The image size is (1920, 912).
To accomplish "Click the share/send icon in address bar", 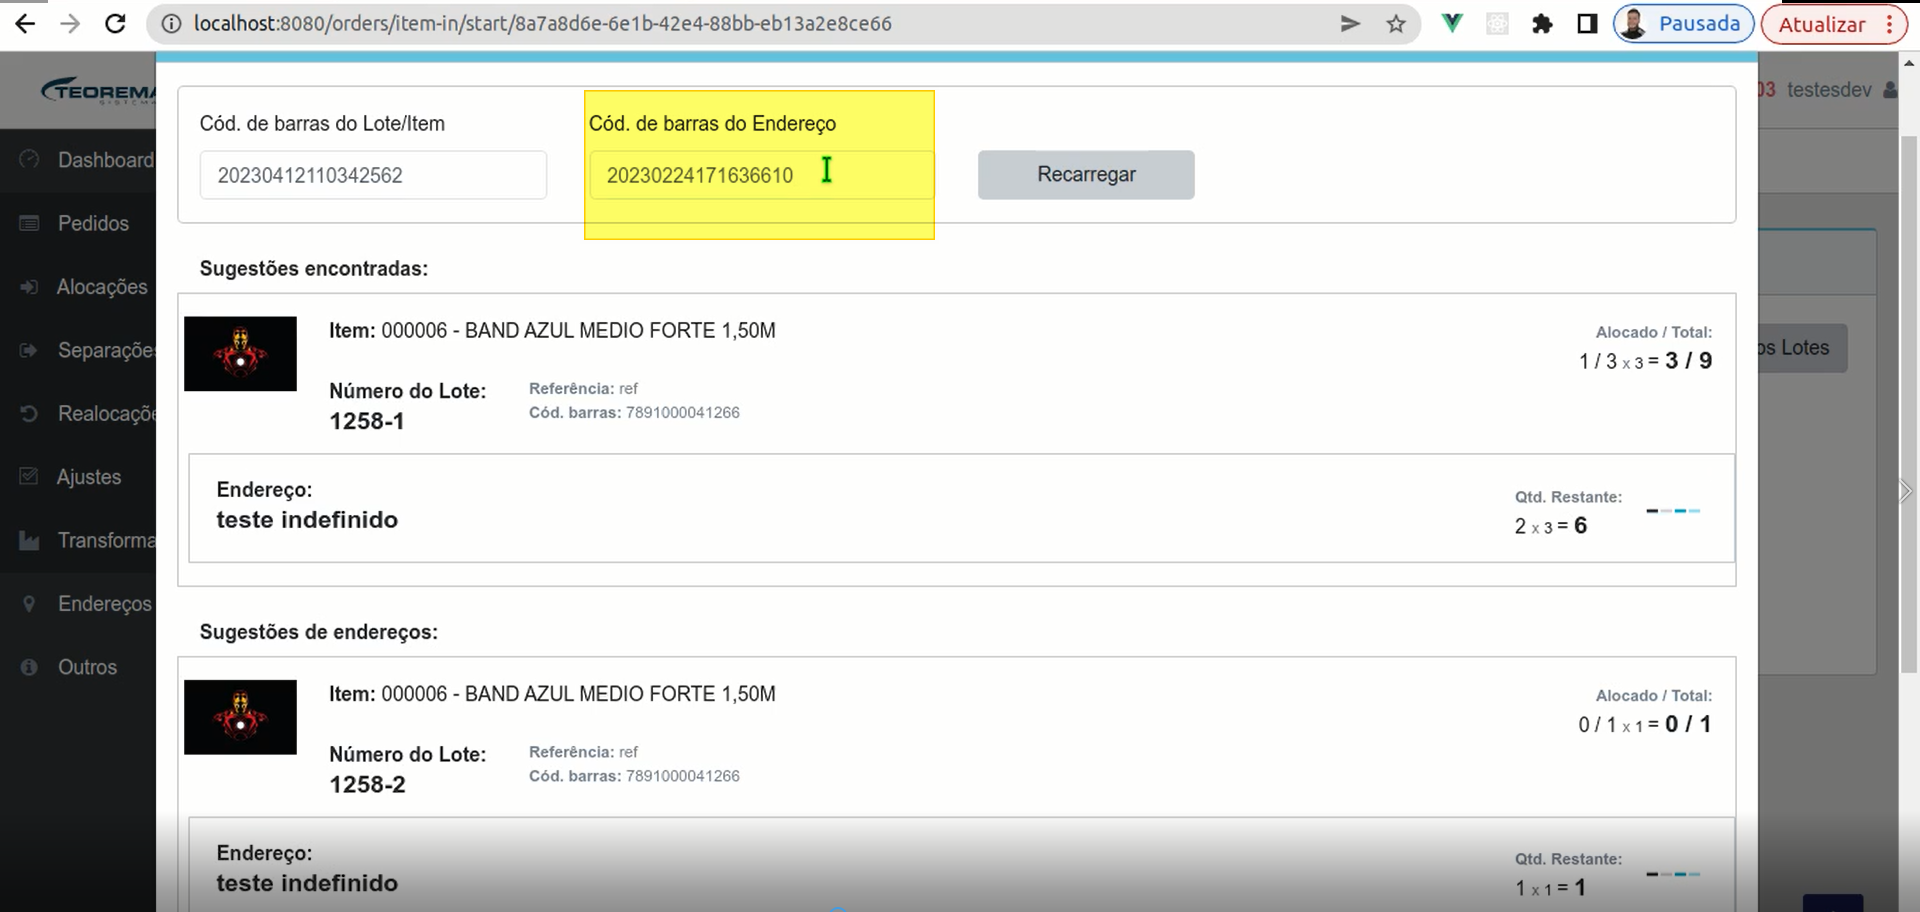I will tap(1350, 24).
